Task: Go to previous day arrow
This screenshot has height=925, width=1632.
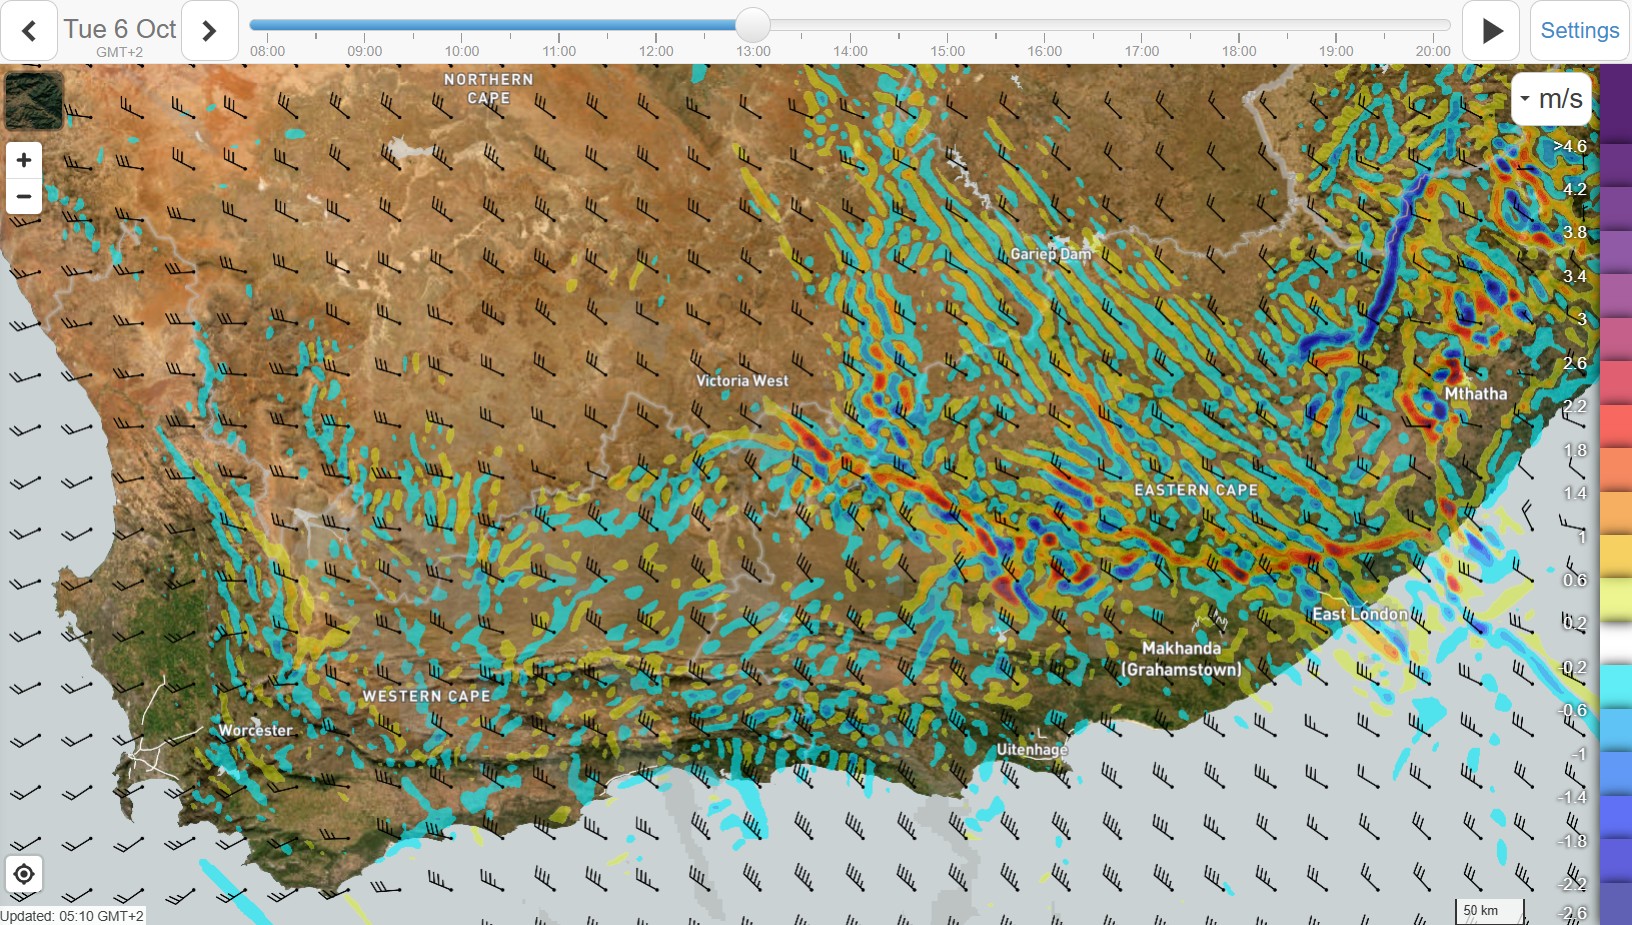Action: [x=29, y=31]
